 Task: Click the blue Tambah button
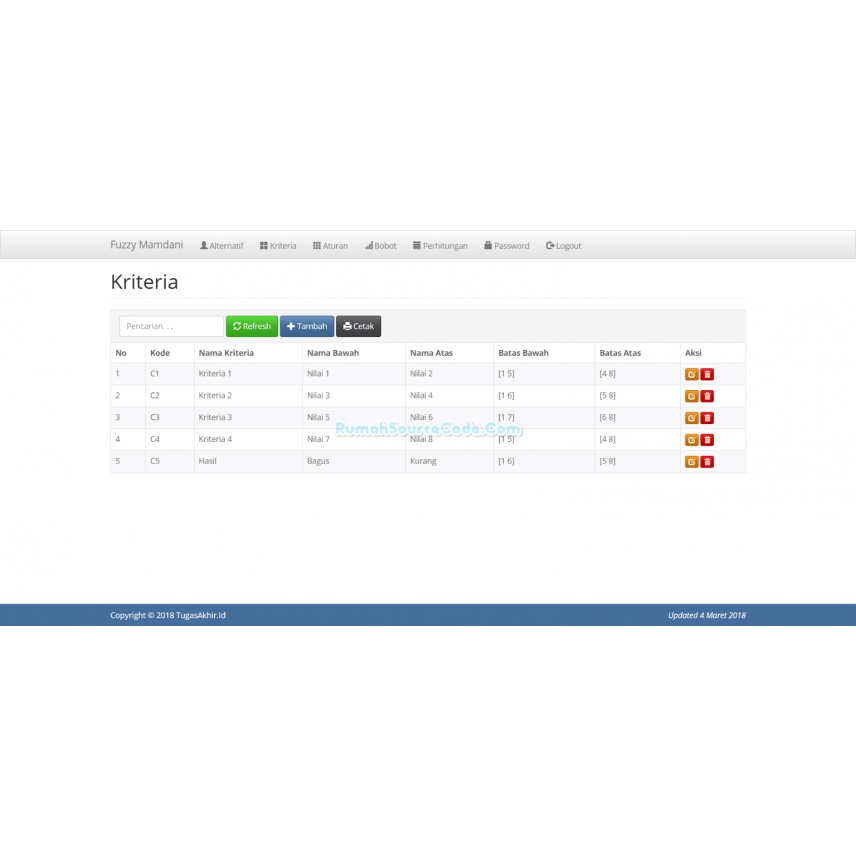pos(307,326)
